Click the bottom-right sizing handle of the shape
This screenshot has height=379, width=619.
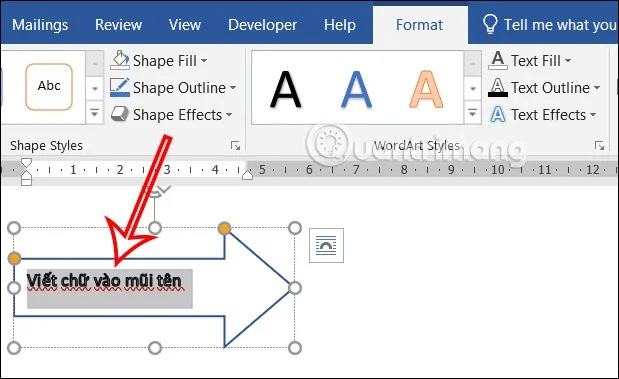click(295, 348)
